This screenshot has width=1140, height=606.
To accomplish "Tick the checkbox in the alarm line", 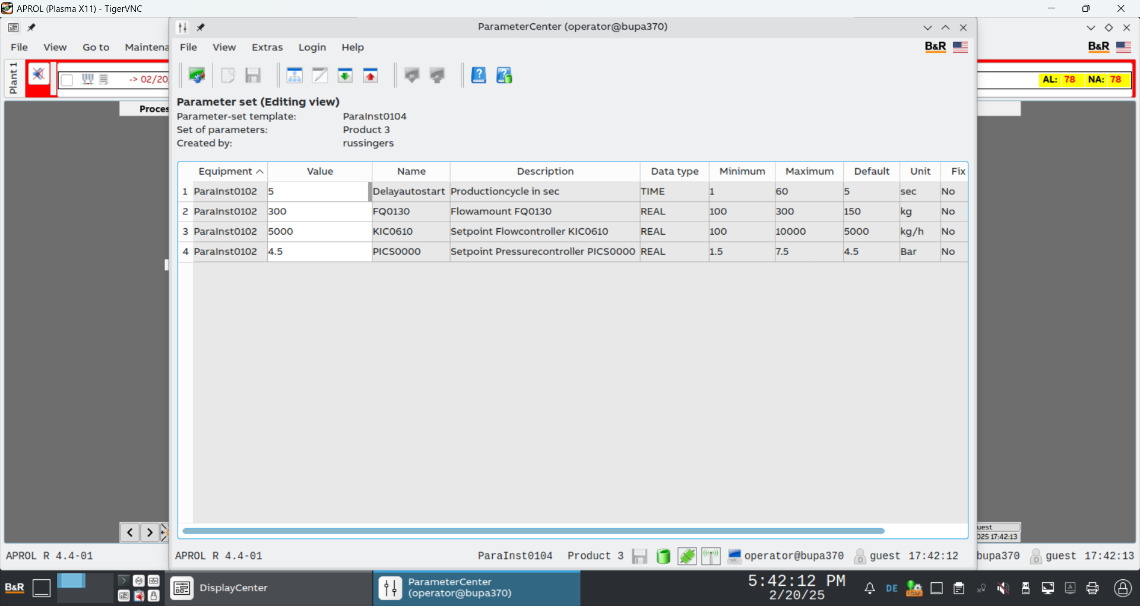I will (67, 80).
